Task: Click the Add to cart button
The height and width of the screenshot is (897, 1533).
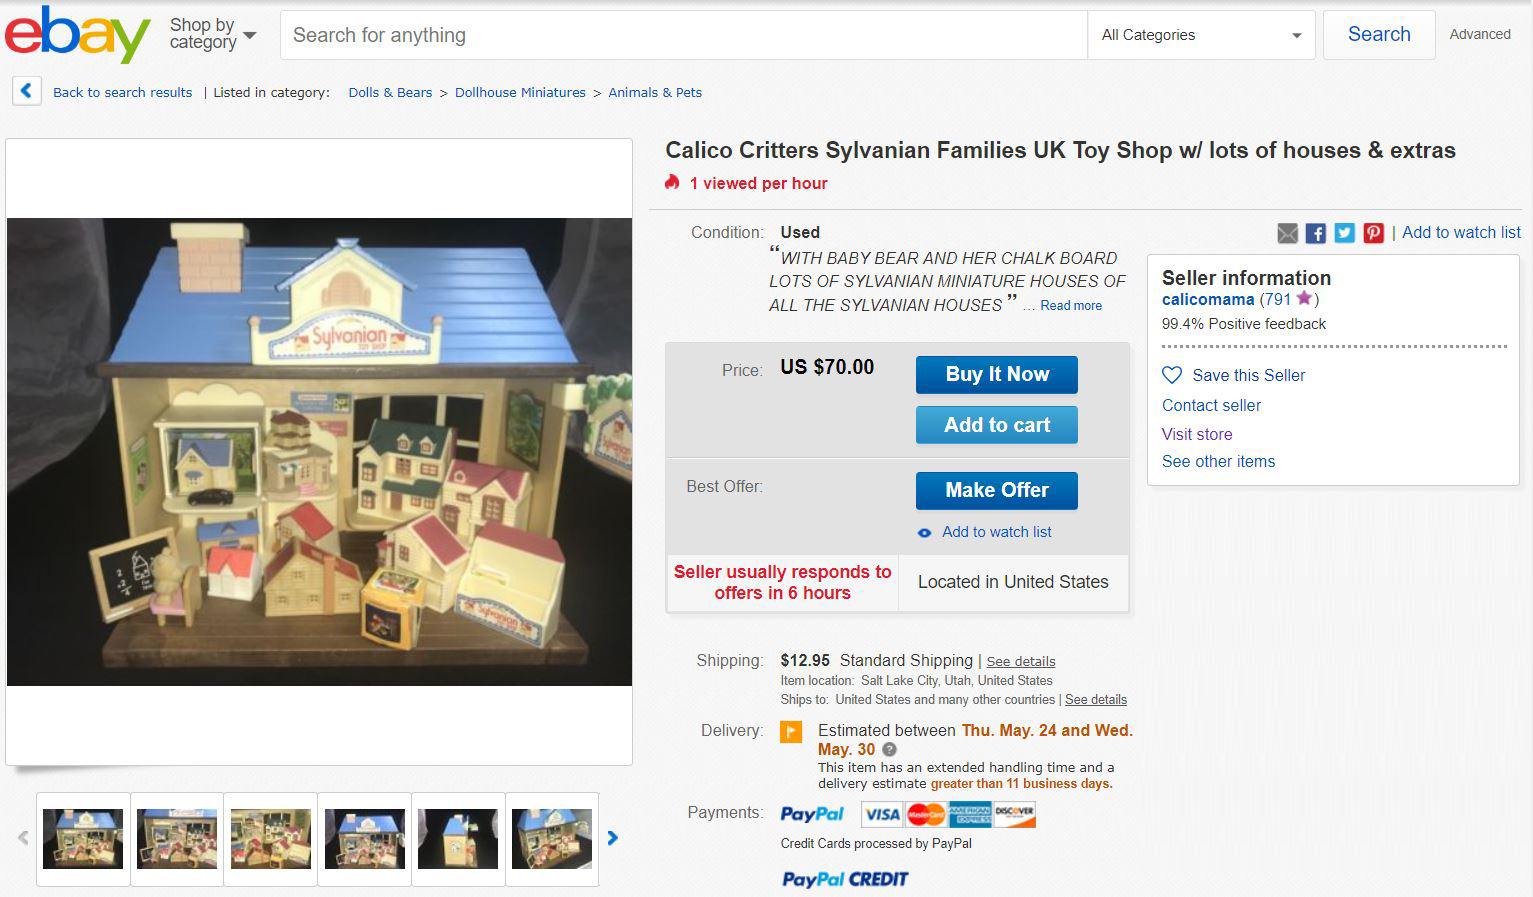Action: tap(997, 425)
